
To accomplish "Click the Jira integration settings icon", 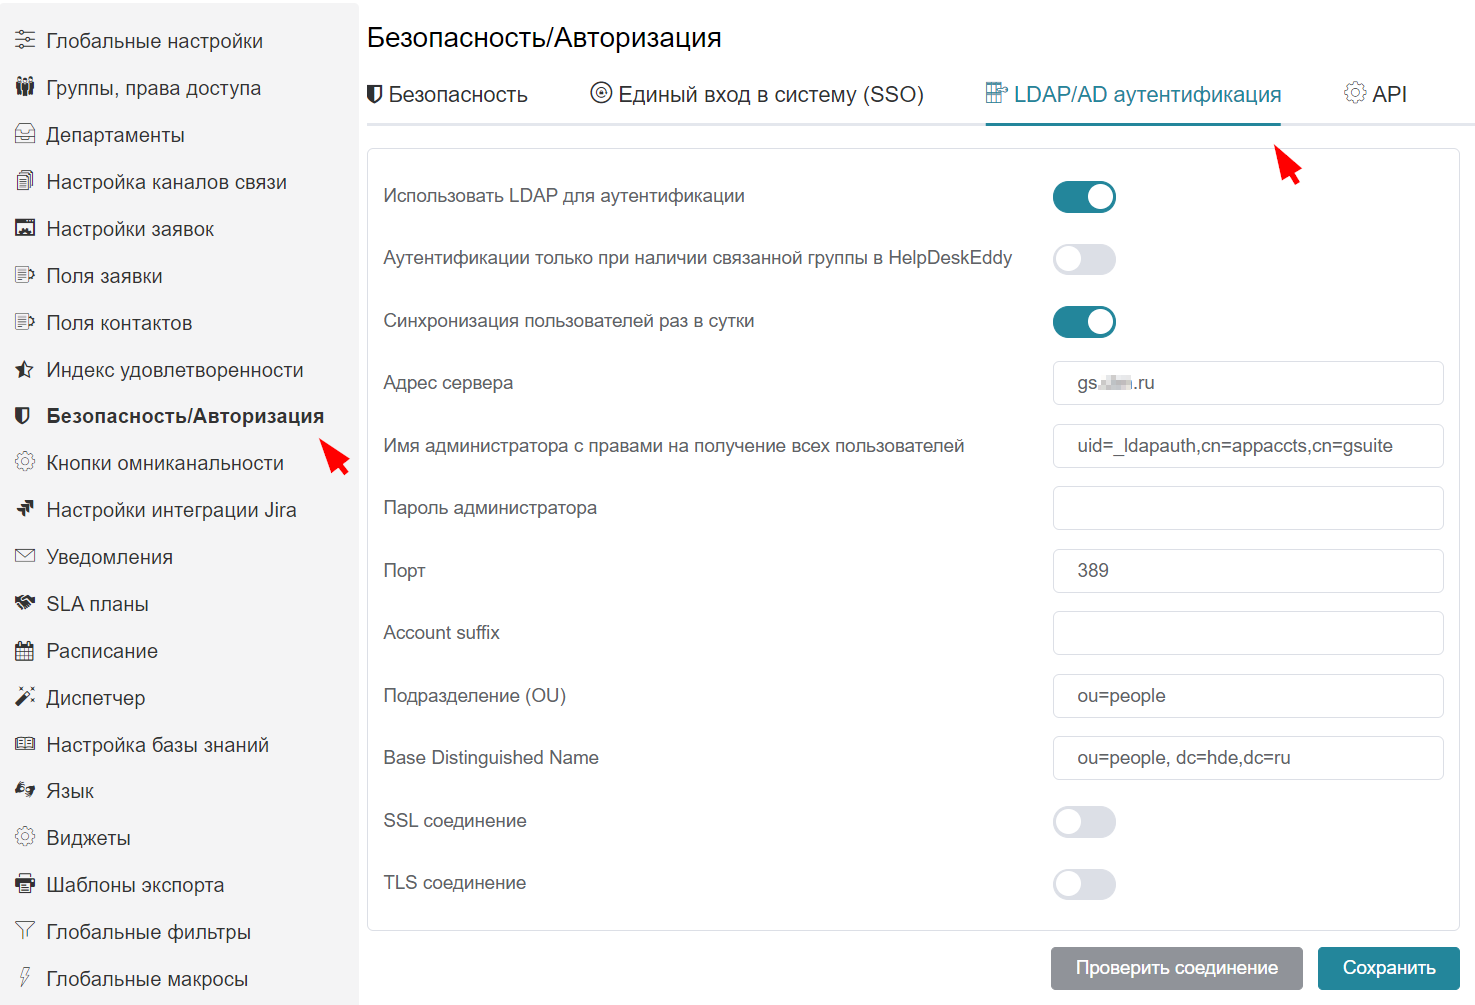I will click(25, 509).
